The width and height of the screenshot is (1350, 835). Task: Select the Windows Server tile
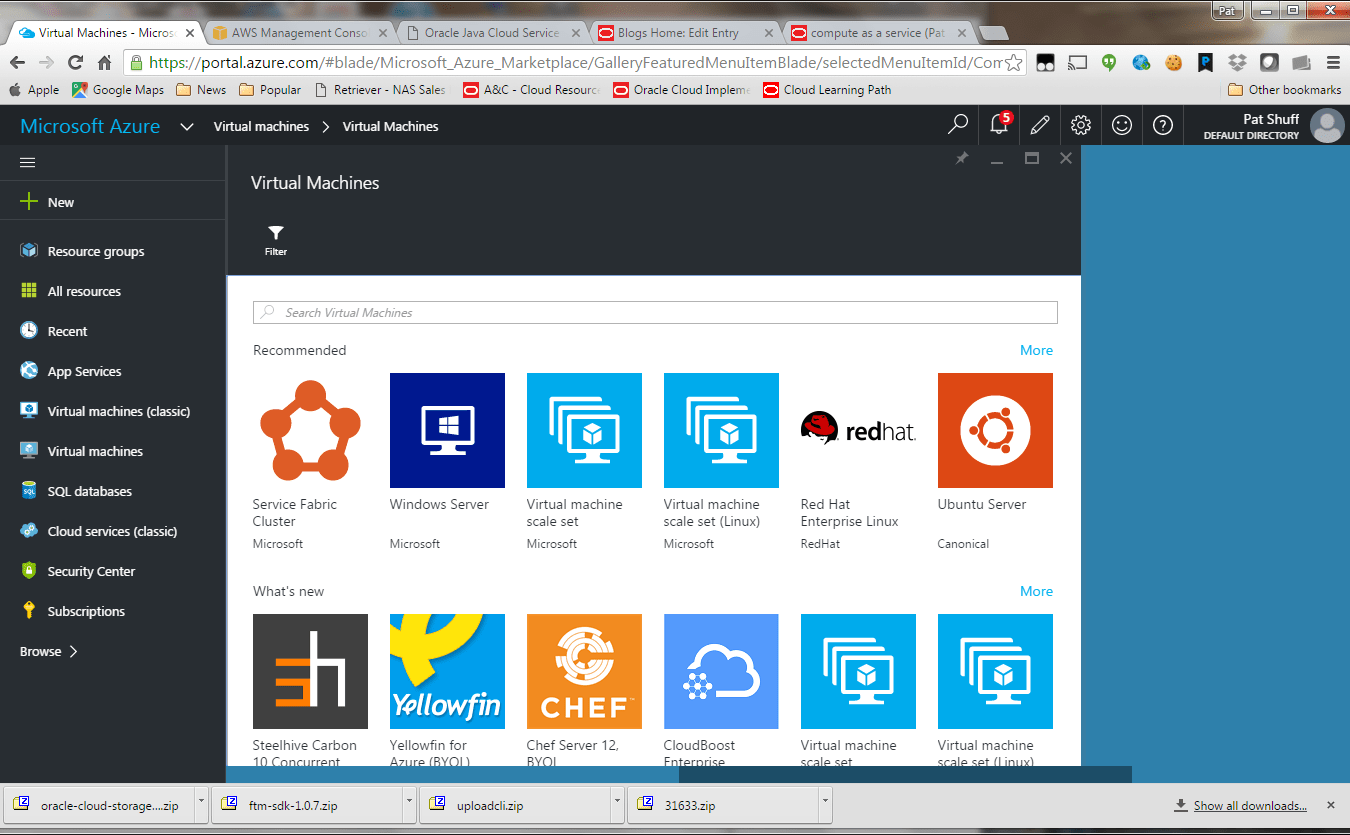[447, 462]
